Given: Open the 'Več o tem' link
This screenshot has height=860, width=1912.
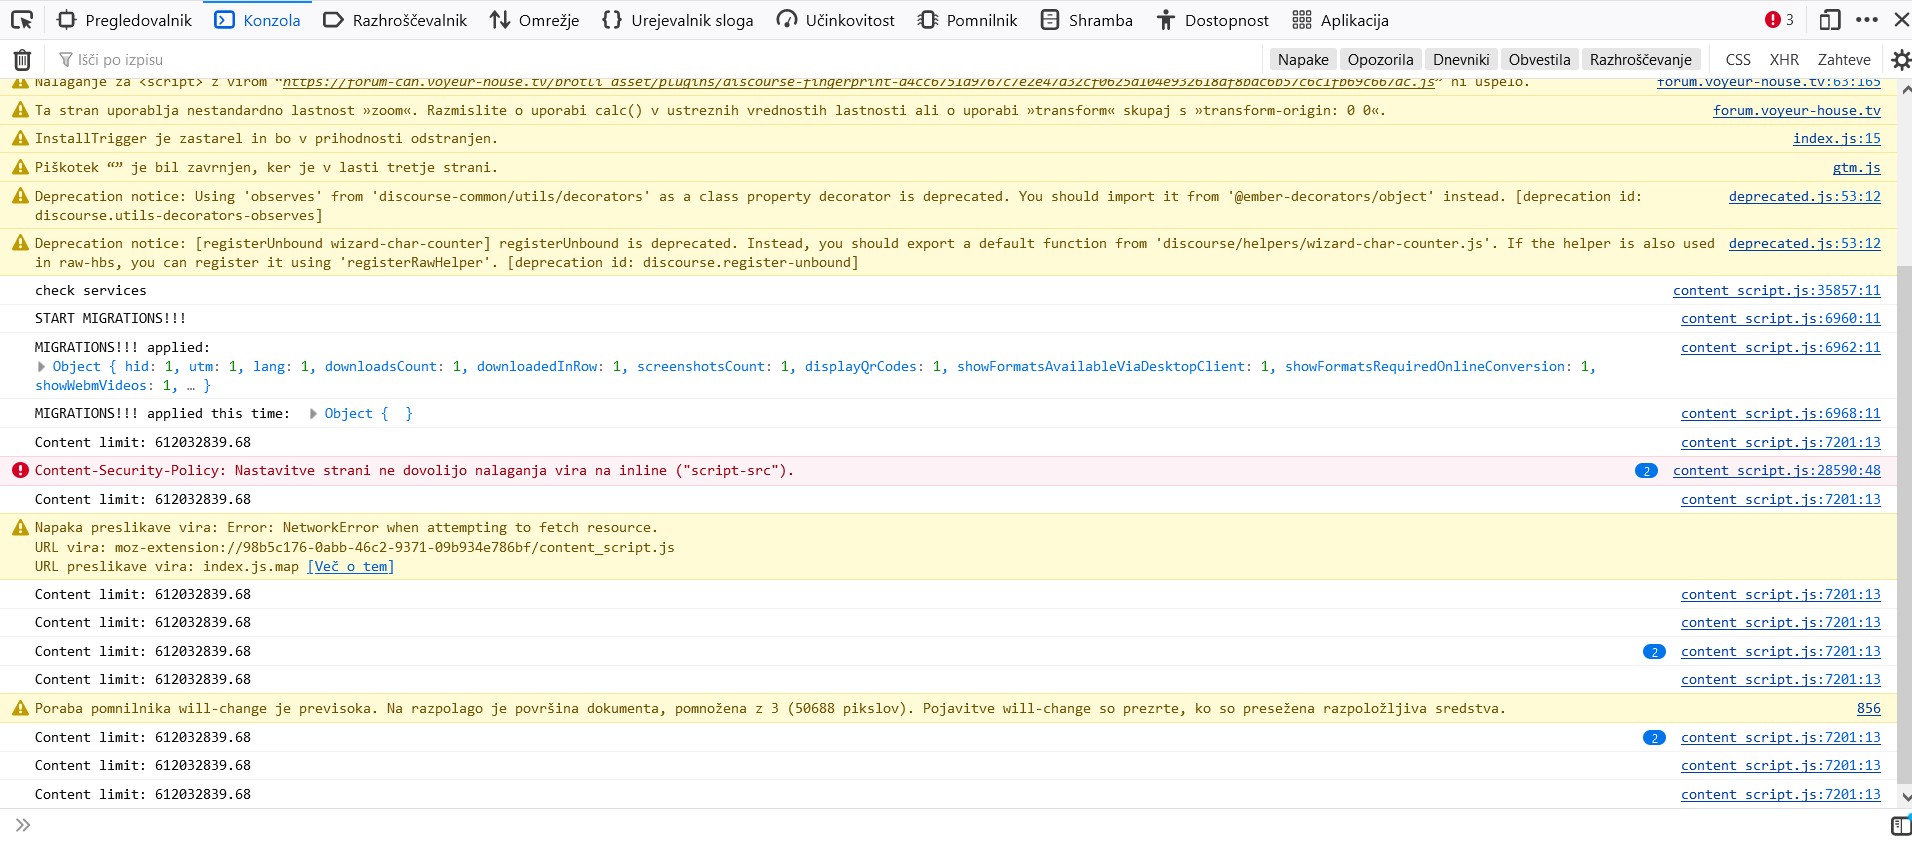Looking at the screenshot, I should (350, 567).
